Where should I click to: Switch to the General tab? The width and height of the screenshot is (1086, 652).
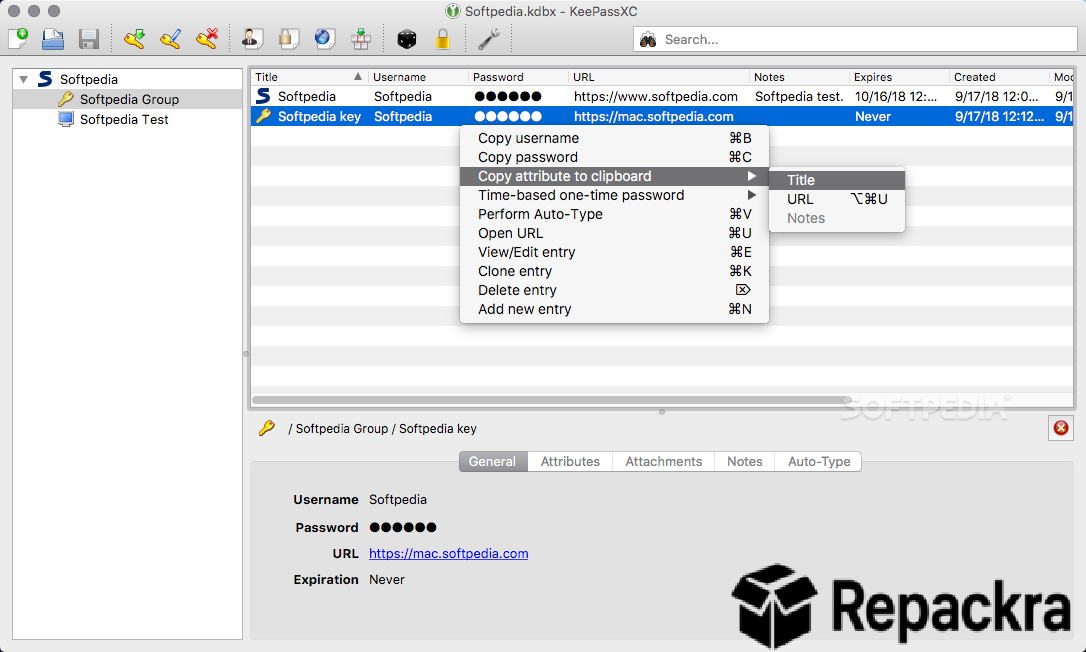(x=493, y=461)
